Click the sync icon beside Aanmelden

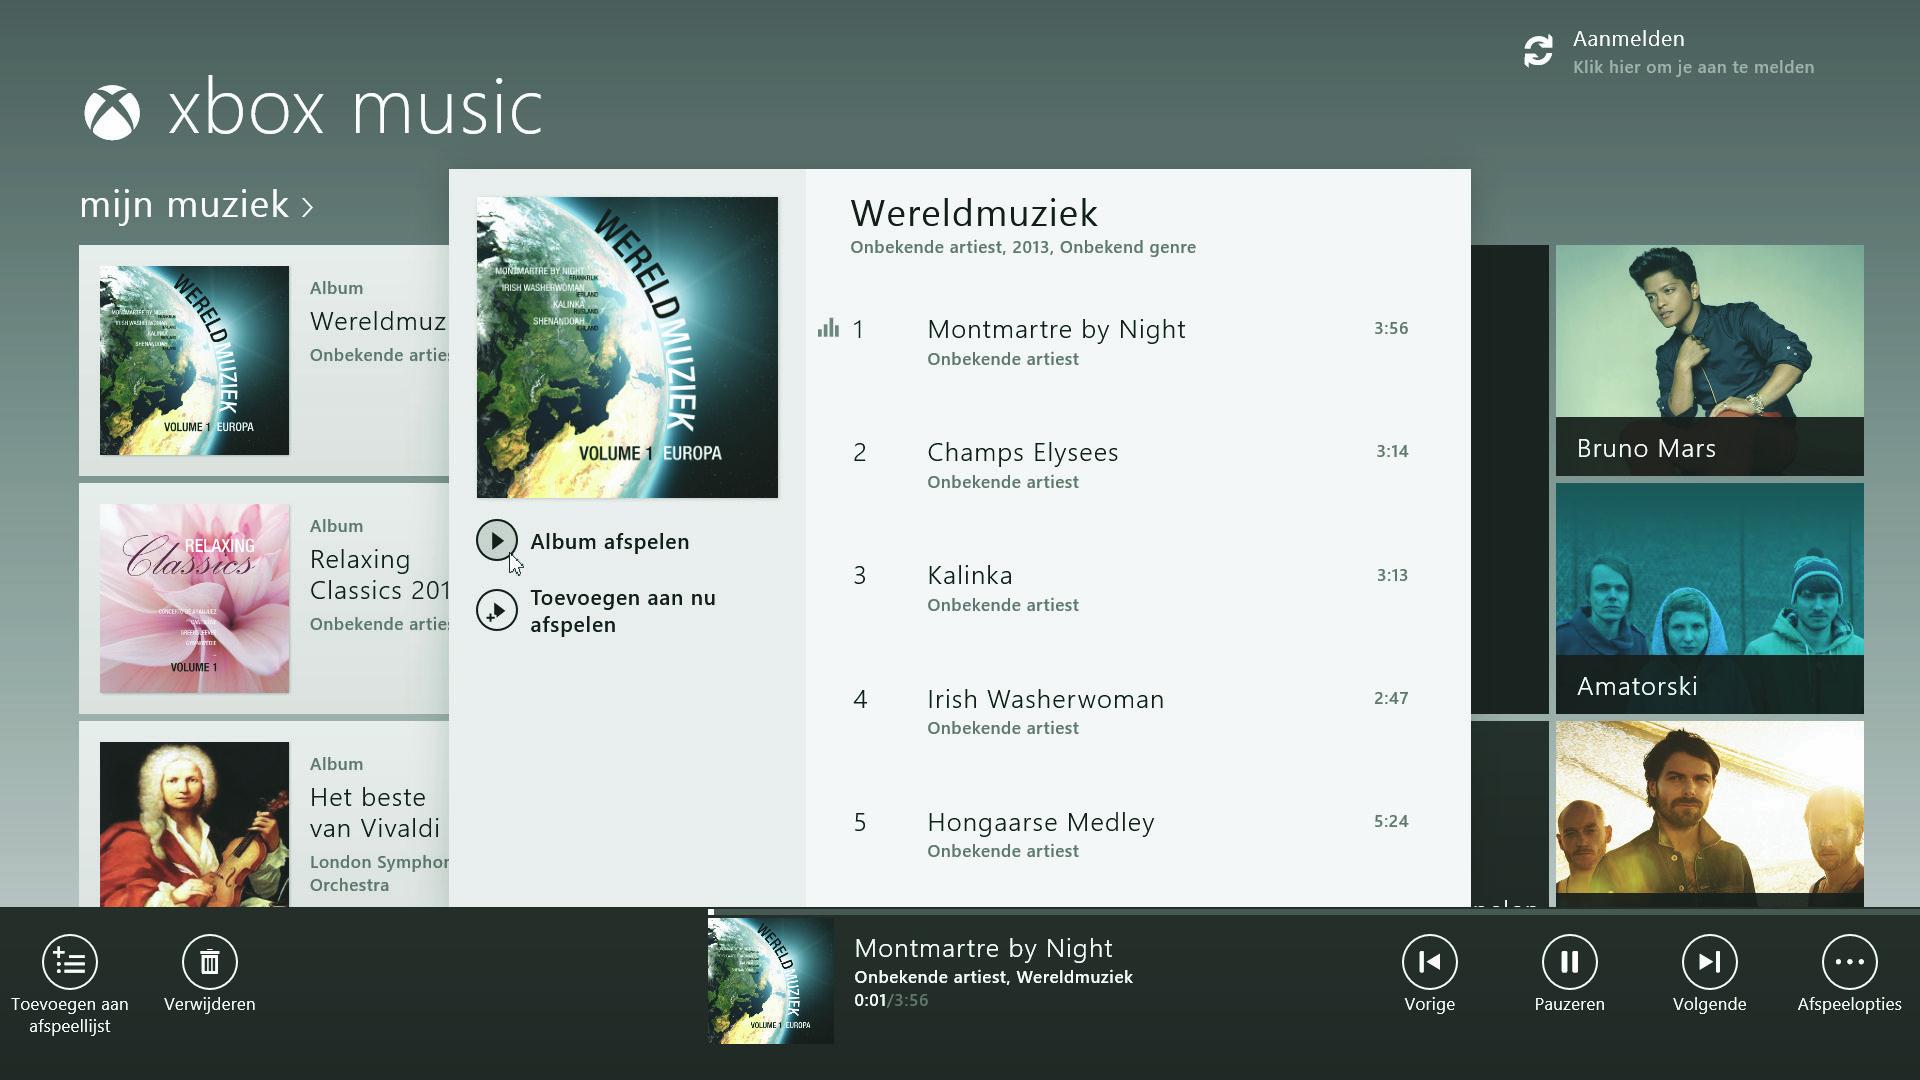pos(1538,51)
